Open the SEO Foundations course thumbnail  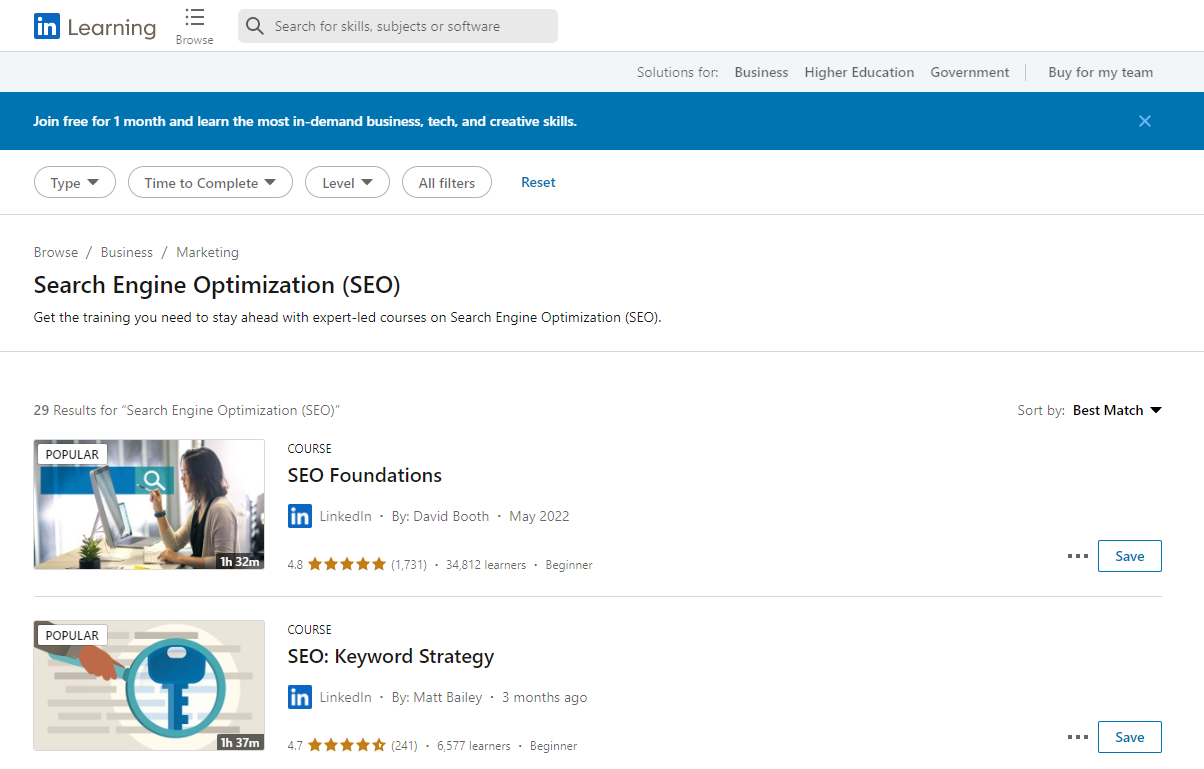click(x=149, y=504)
